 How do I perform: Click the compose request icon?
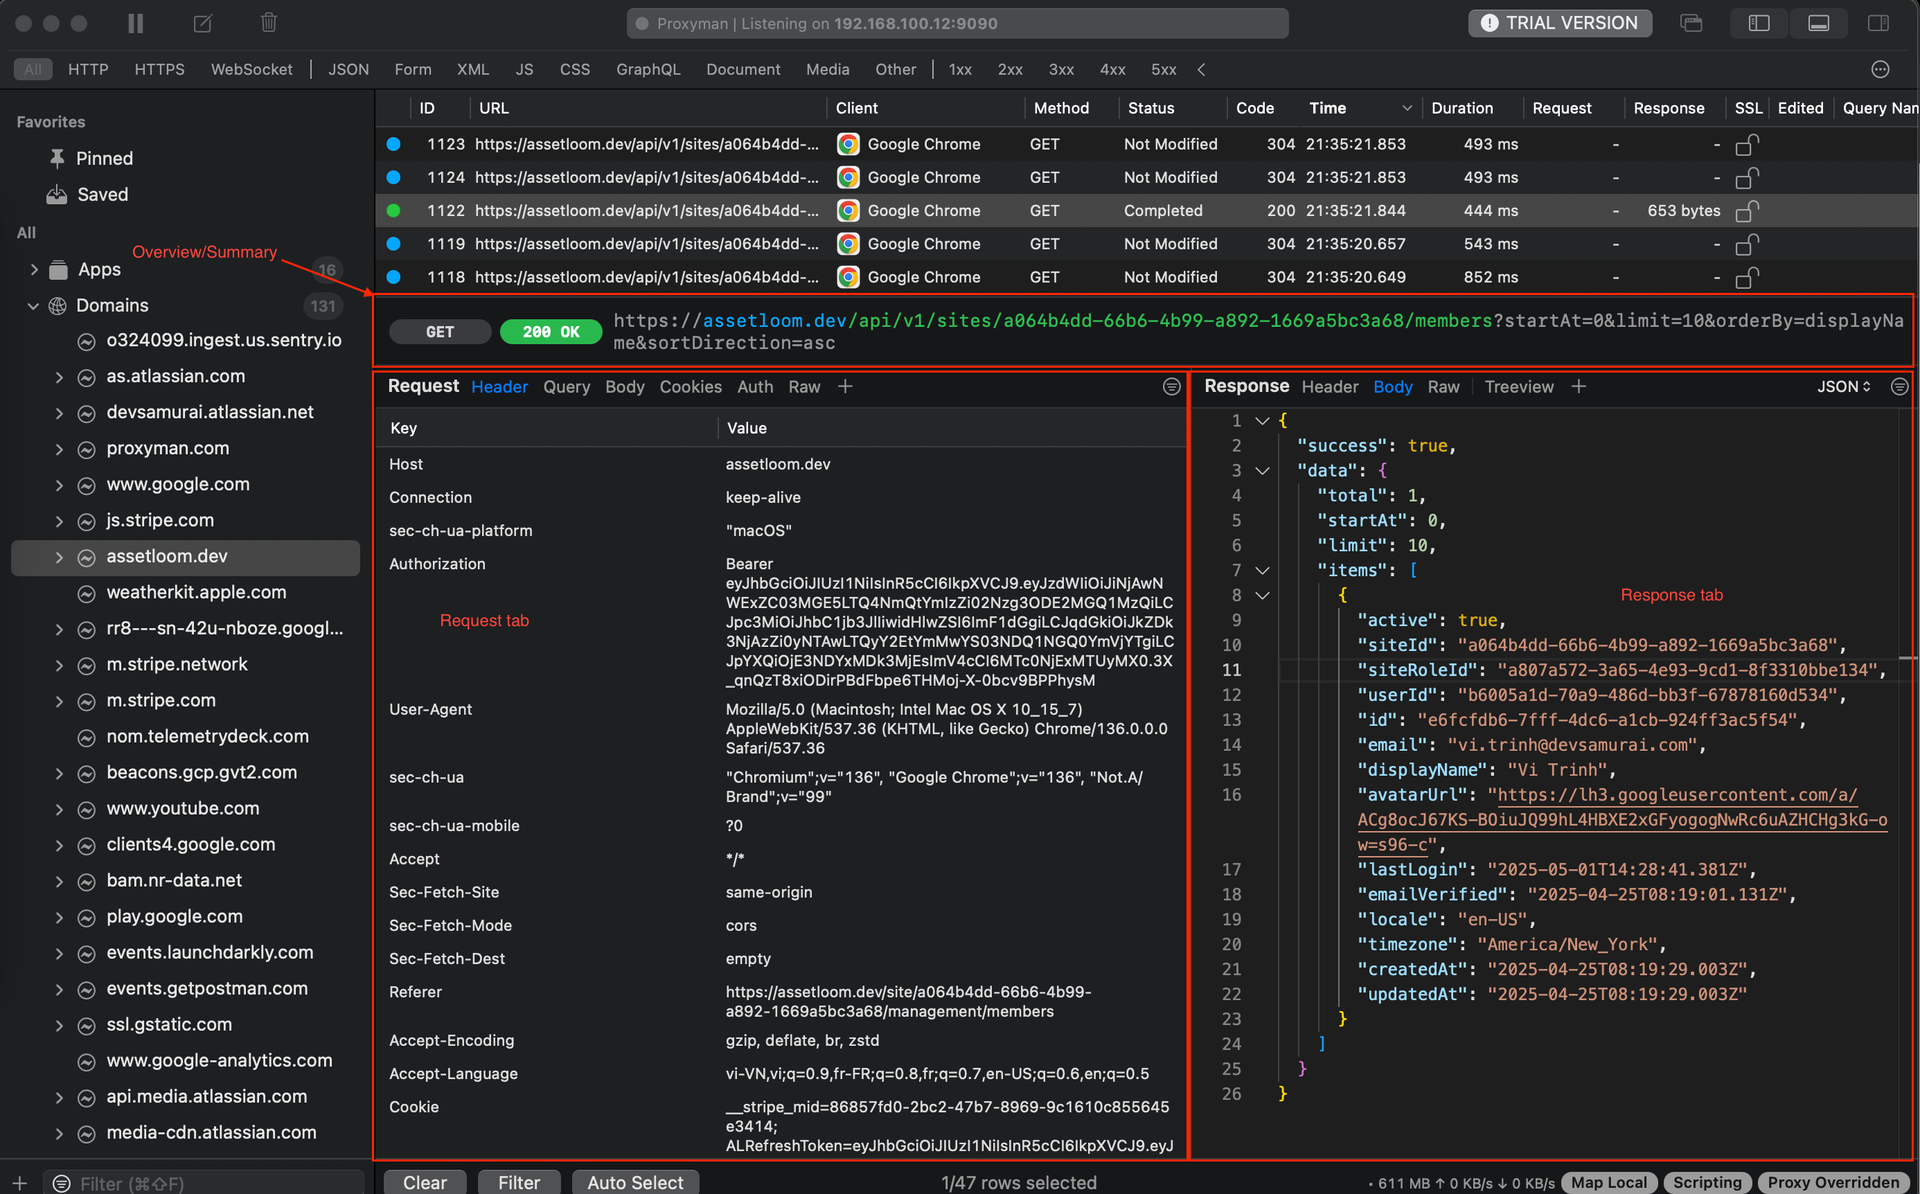(202, 23)
